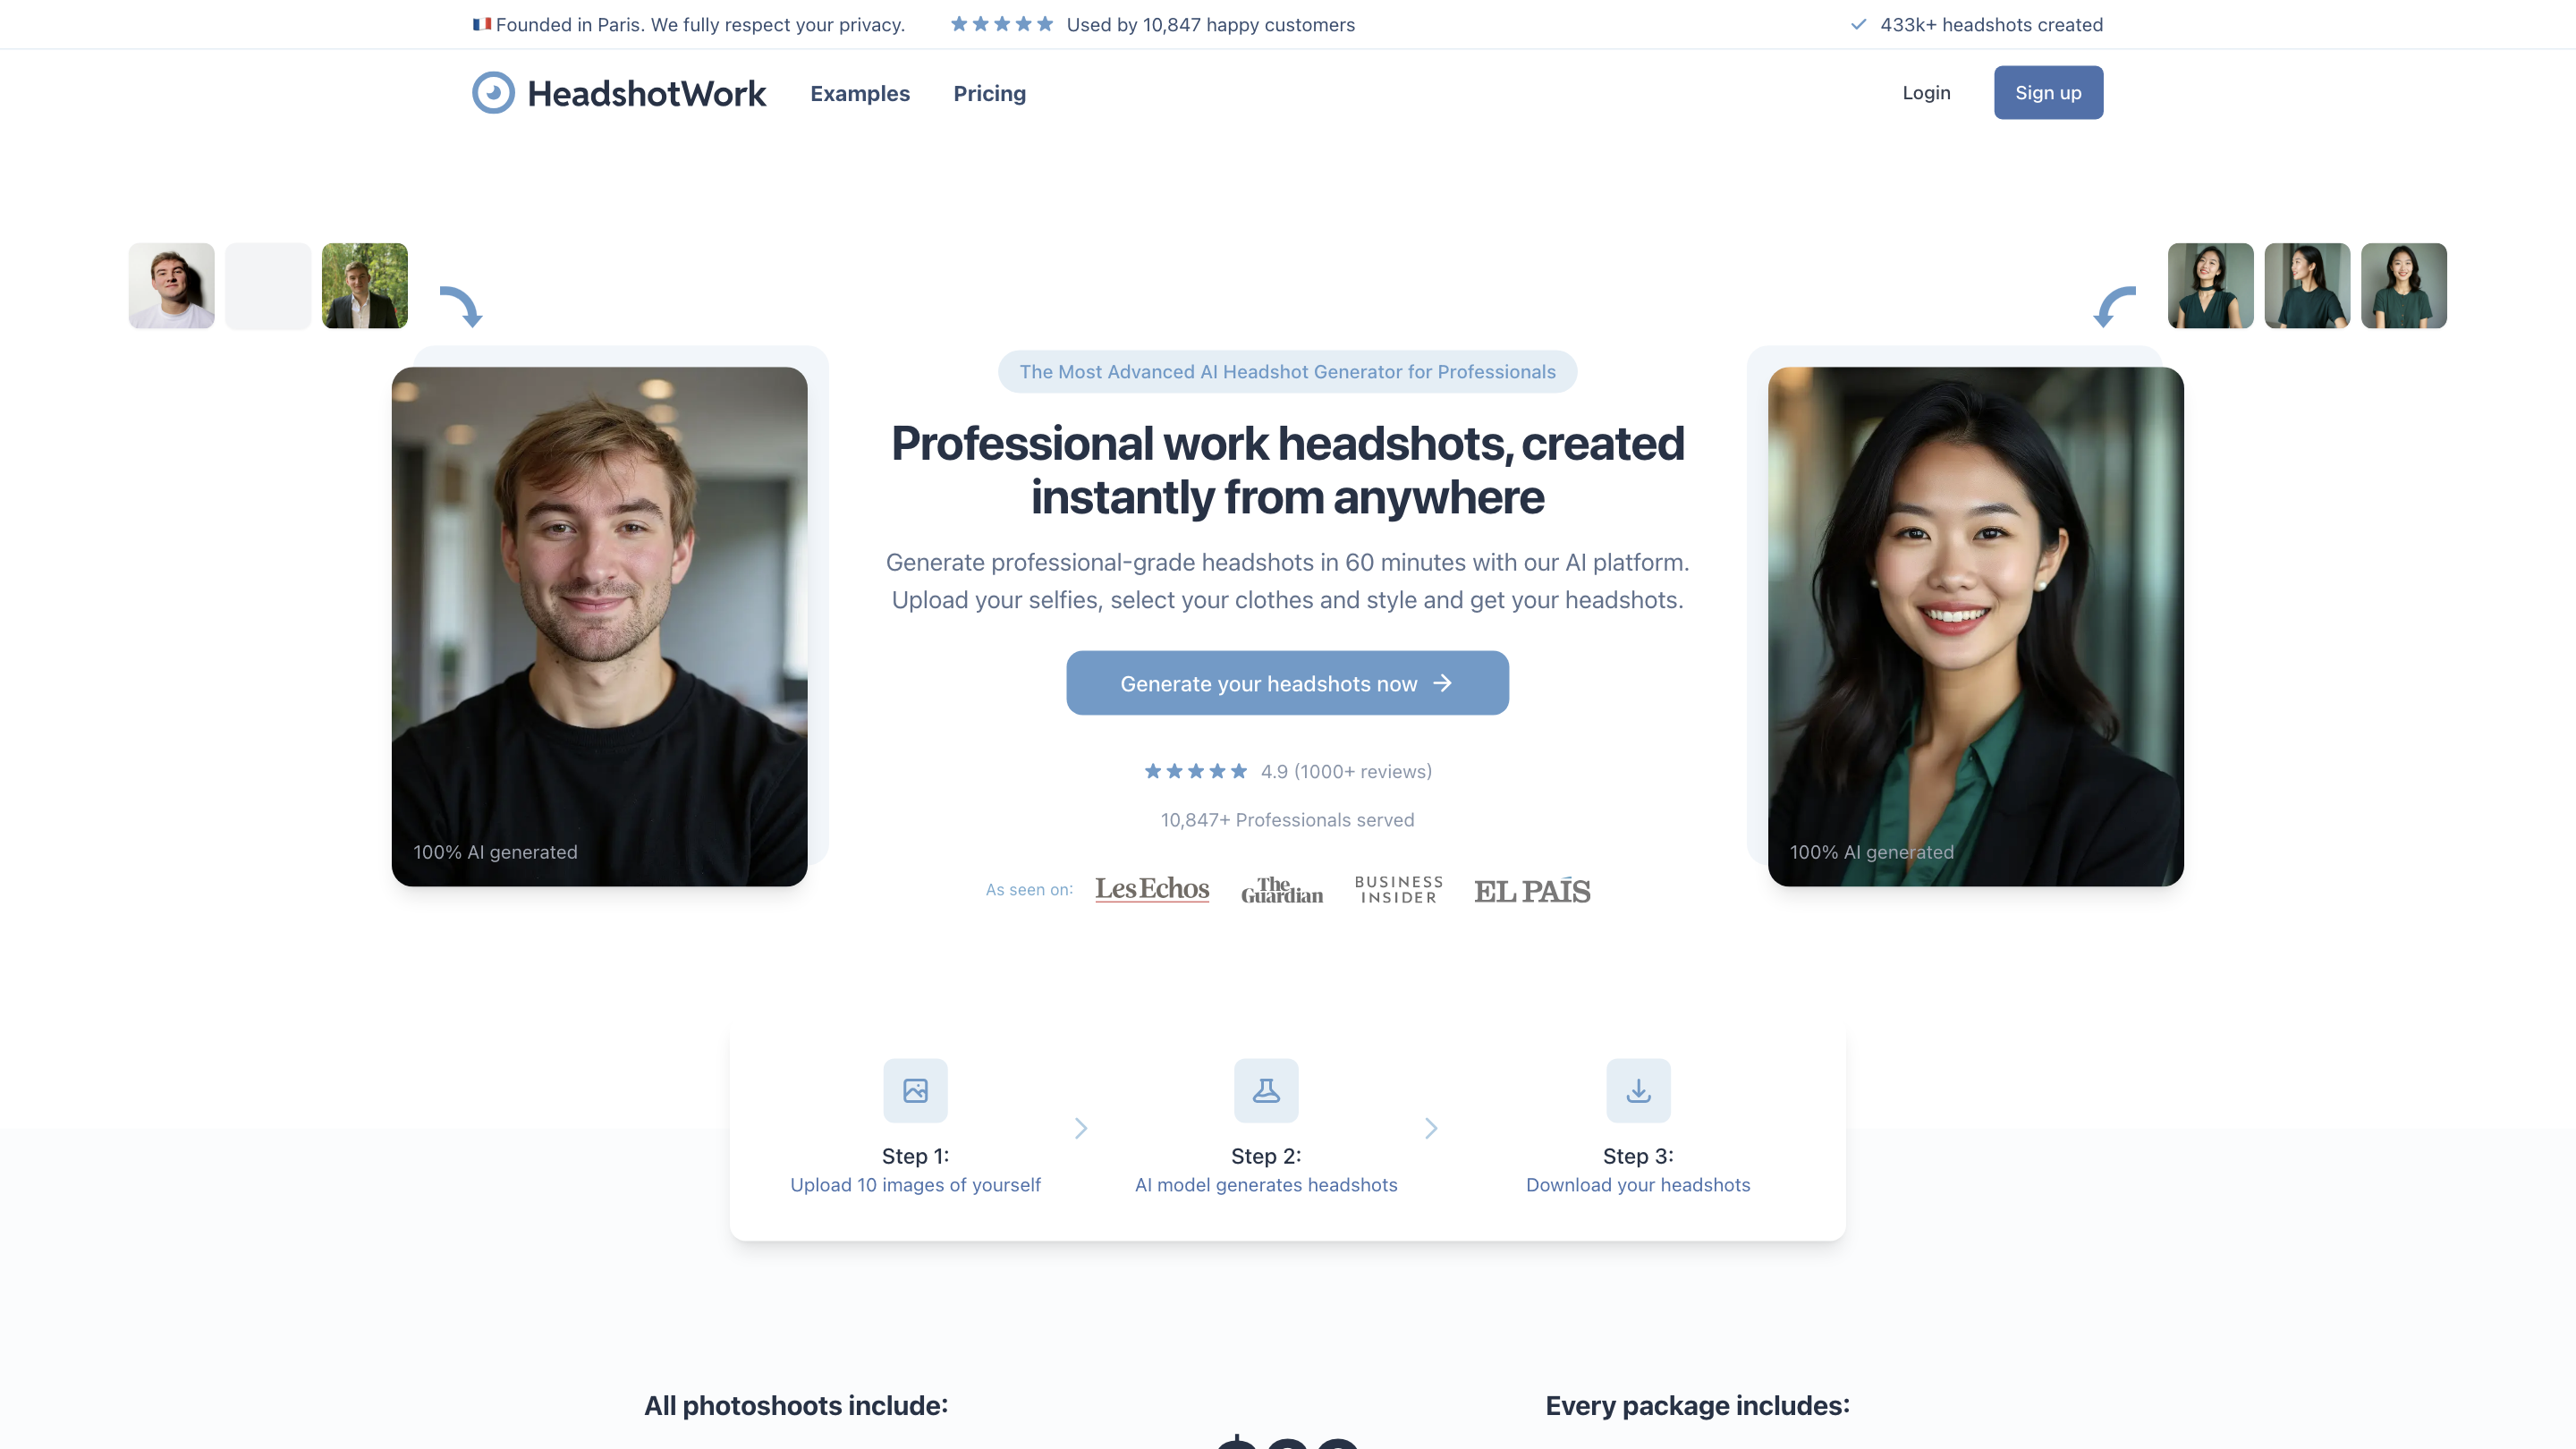Select the man in suit outdoor thumbnail
The height and width of the screenshot is (1449, 2576).
click(x=365, y=286)
